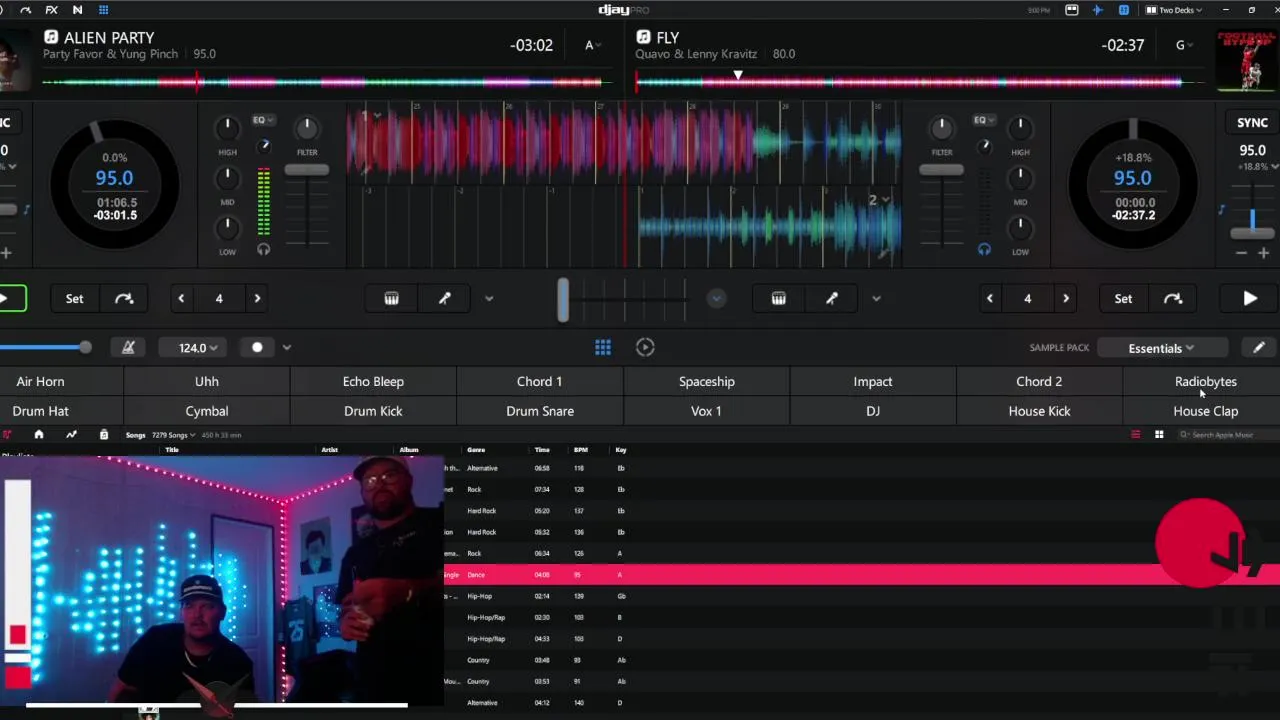Open left deck mixer tools icon
Image resolution: width=1280 pixels, height=720 pixels.
391,298
